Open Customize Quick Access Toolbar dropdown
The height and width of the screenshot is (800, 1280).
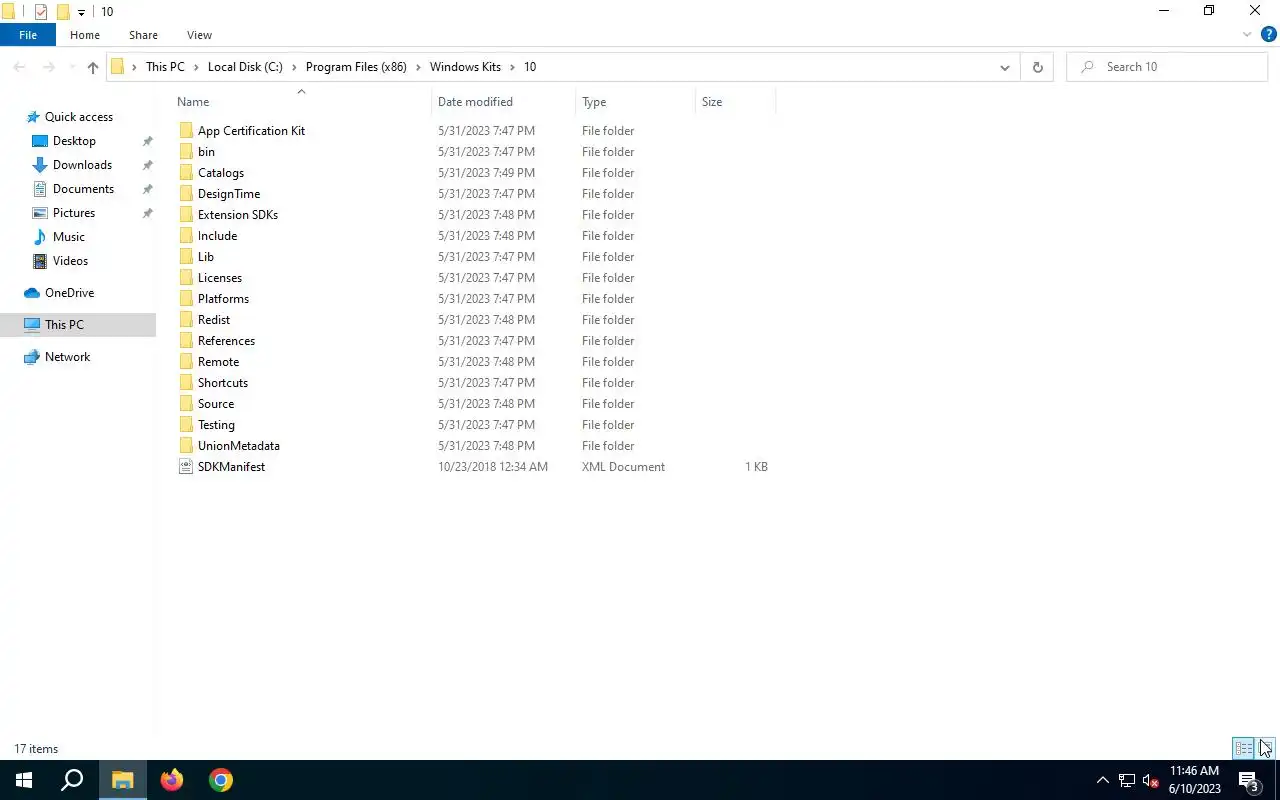tap(81, 12)
